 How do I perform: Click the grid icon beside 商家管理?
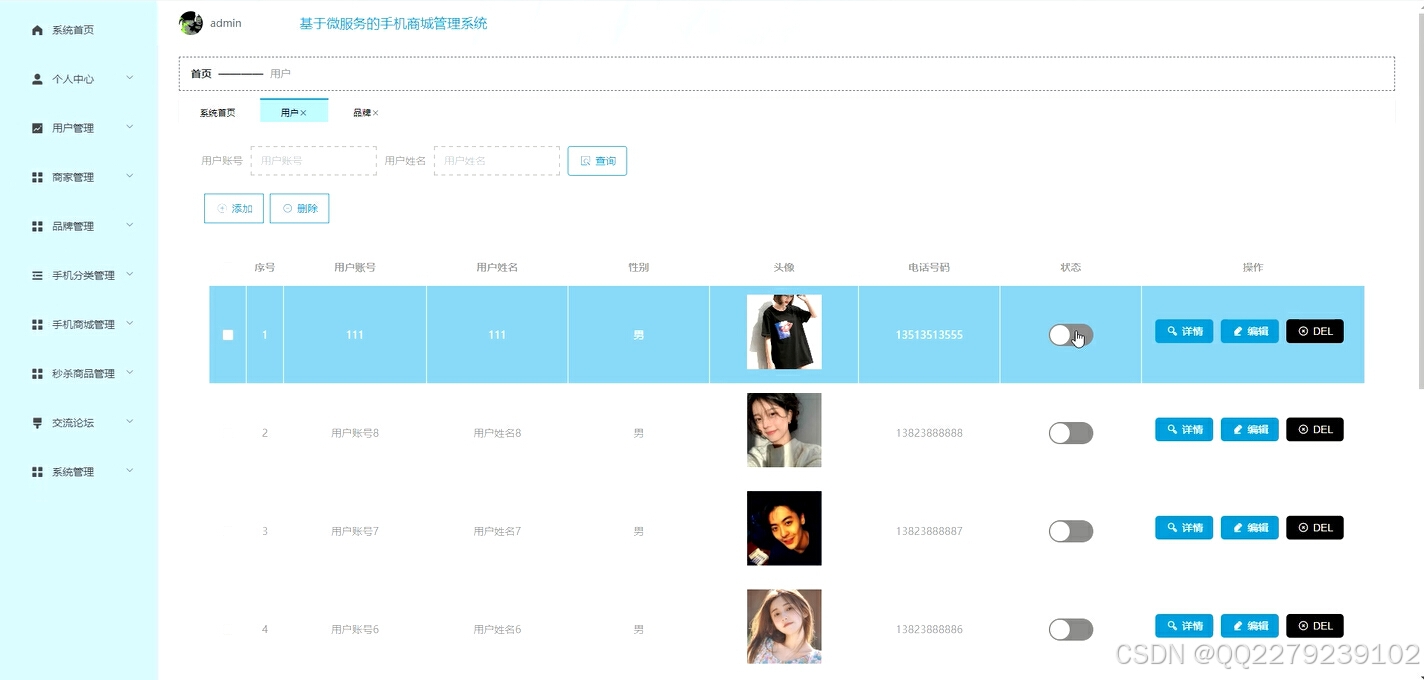coord(38,177)
